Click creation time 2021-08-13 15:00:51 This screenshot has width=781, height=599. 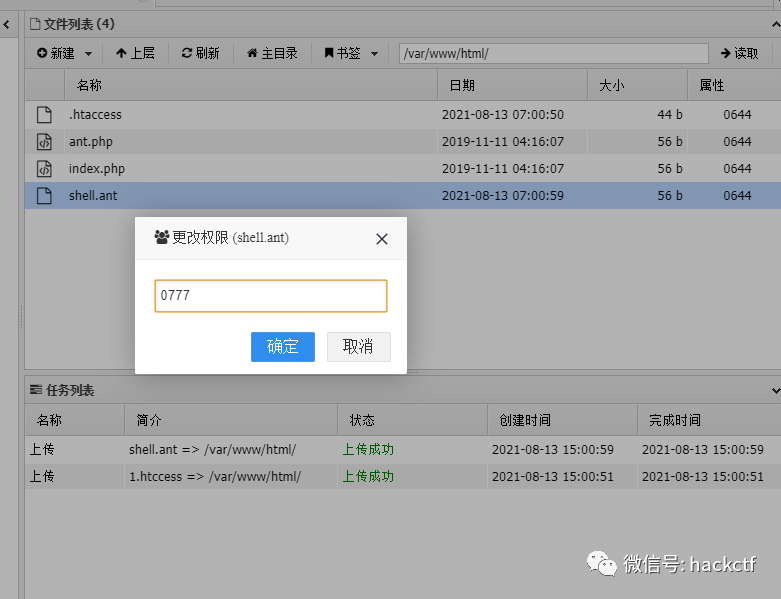[553, 477]
